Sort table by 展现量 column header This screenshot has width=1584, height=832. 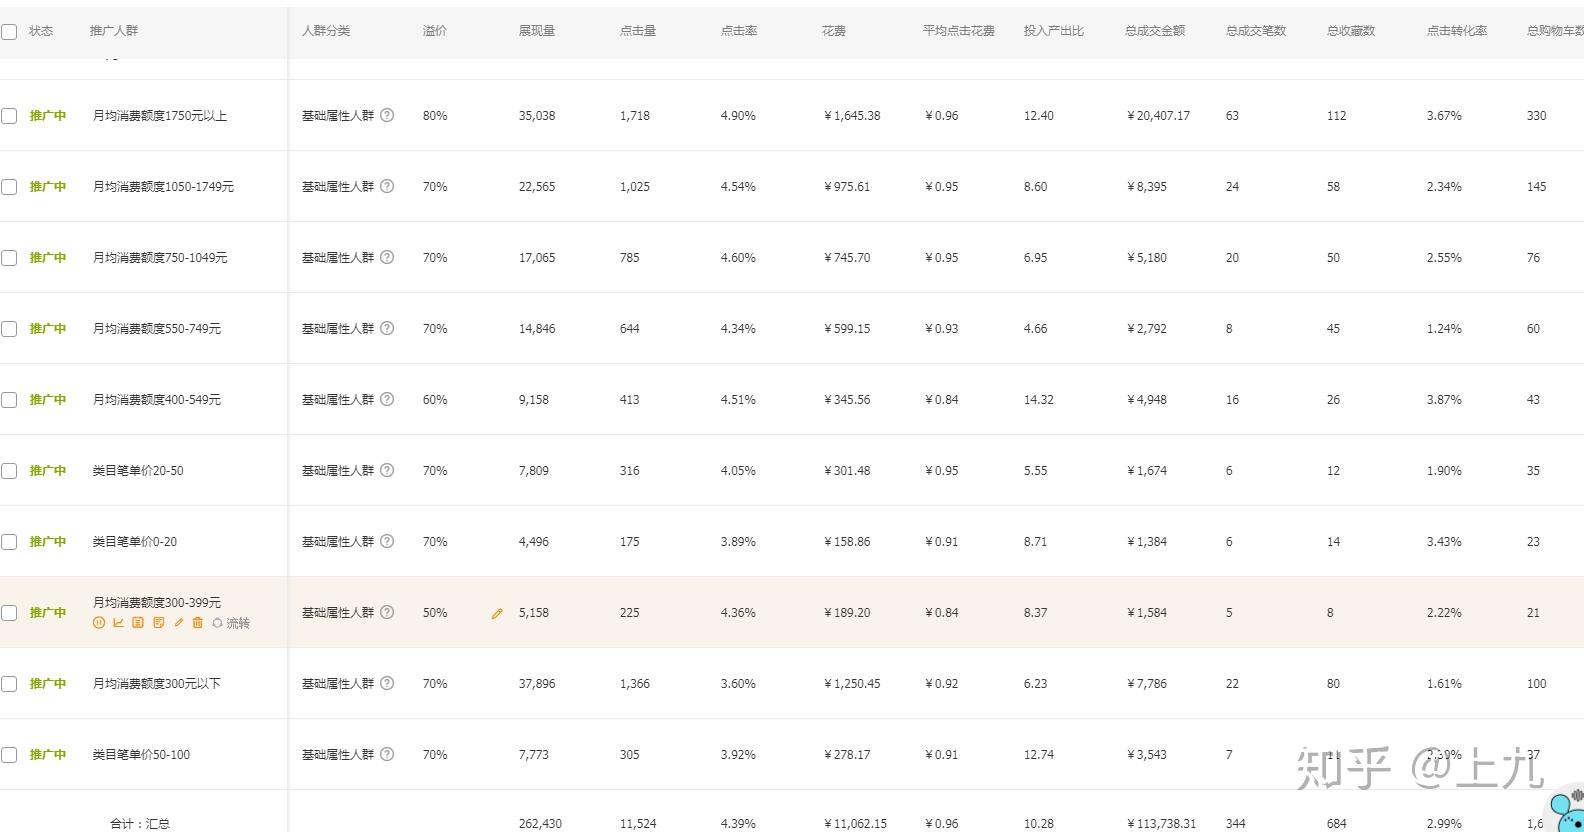pyautogui.click(x=536, y=31)
